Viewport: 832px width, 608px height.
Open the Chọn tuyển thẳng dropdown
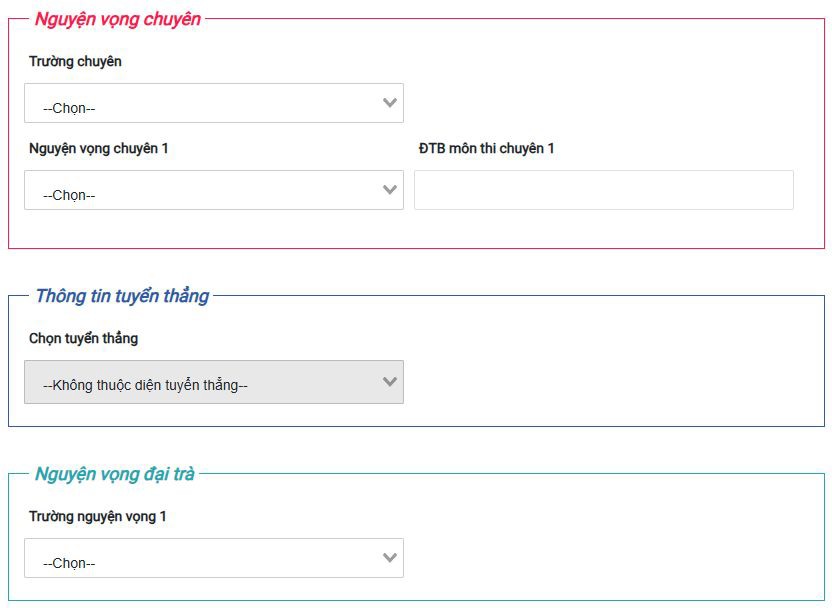click(x=214, y=383)
